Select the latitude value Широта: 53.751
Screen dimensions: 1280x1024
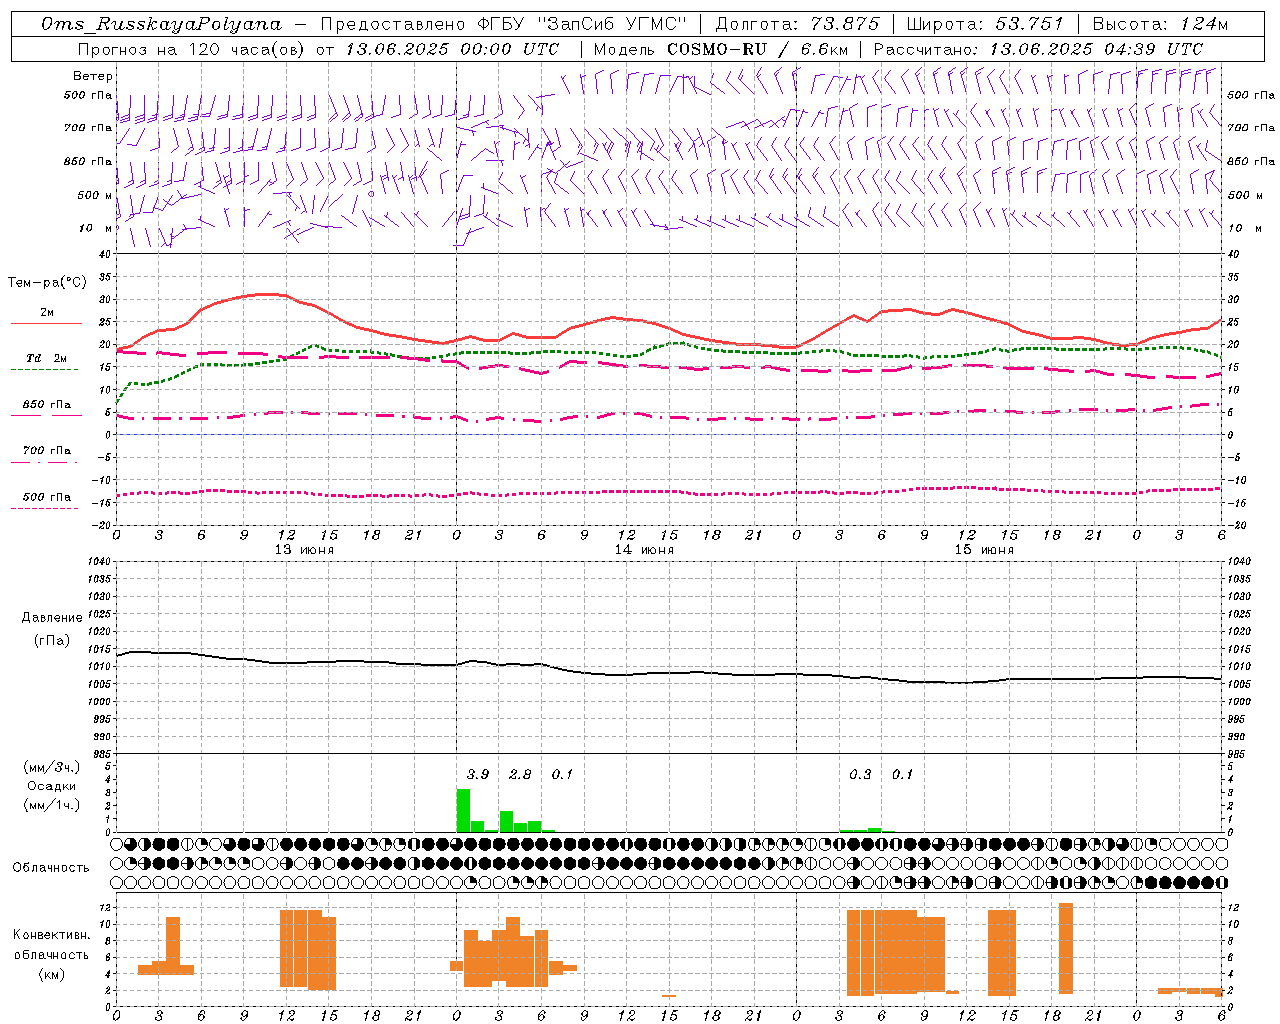(x=985, y=24)
